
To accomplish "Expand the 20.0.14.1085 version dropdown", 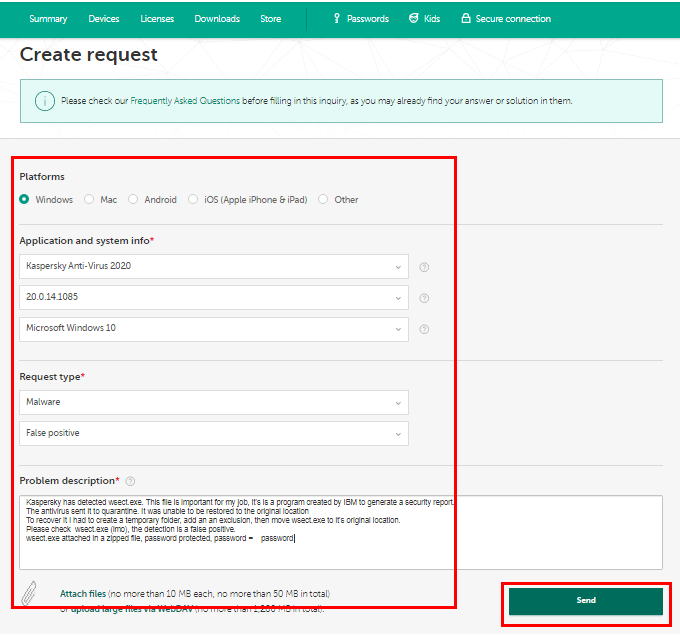I will tap(214, 297).
